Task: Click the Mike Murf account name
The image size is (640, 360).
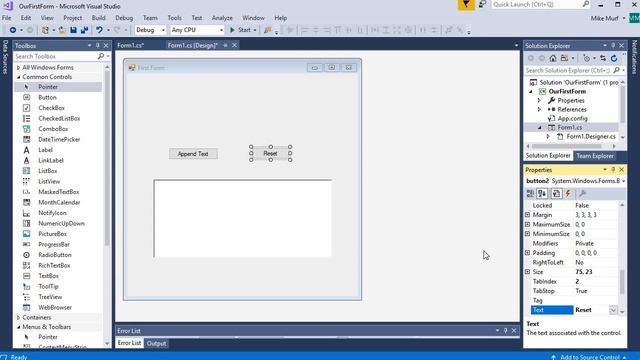Action: click(605, 18)
